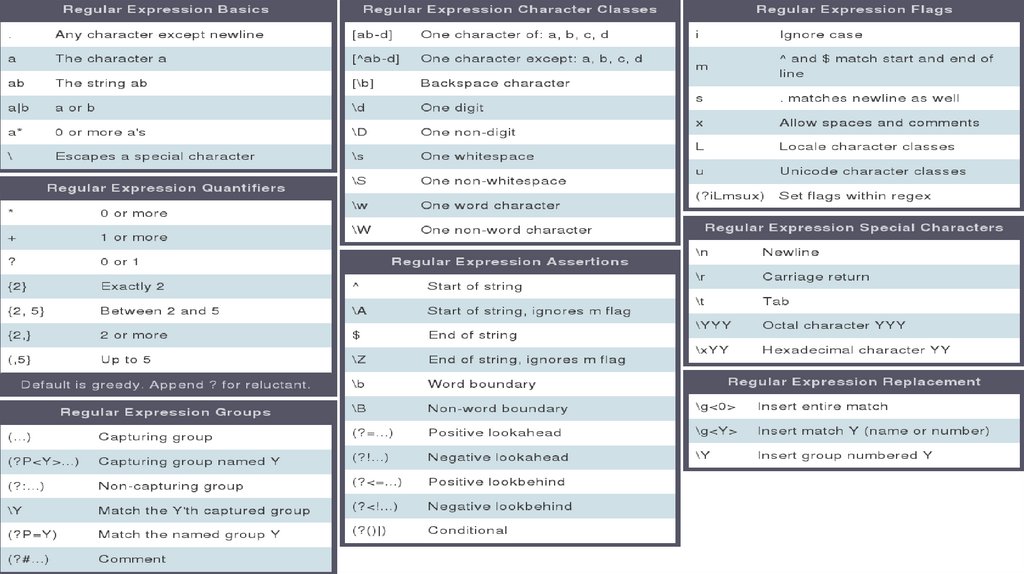Click the Regular Expression Replacement header
Screen dimensions: 1024x574
(853, 382)
